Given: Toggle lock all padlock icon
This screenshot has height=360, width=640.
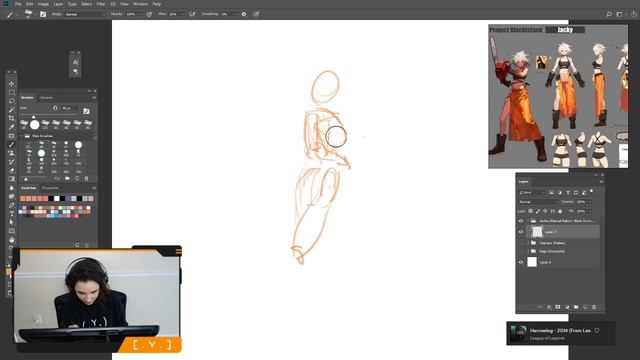Looking at the screenshot, I should [x=560, y=211].
